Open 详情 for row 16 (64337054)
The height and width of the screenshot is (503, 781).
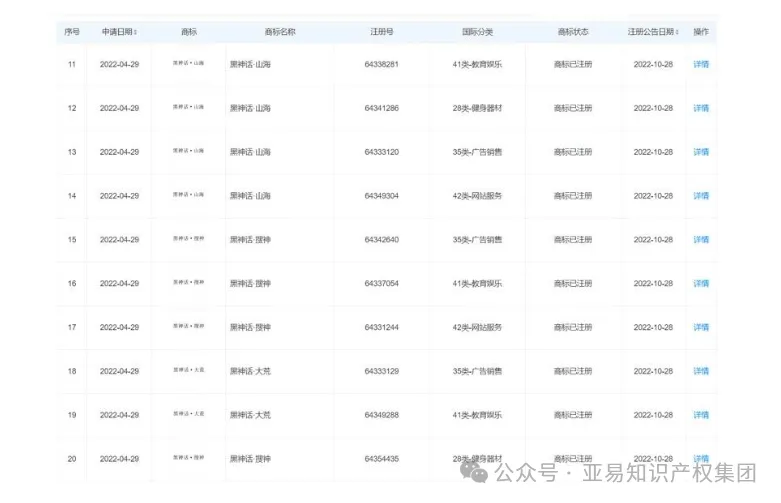[x=701, y=283]
